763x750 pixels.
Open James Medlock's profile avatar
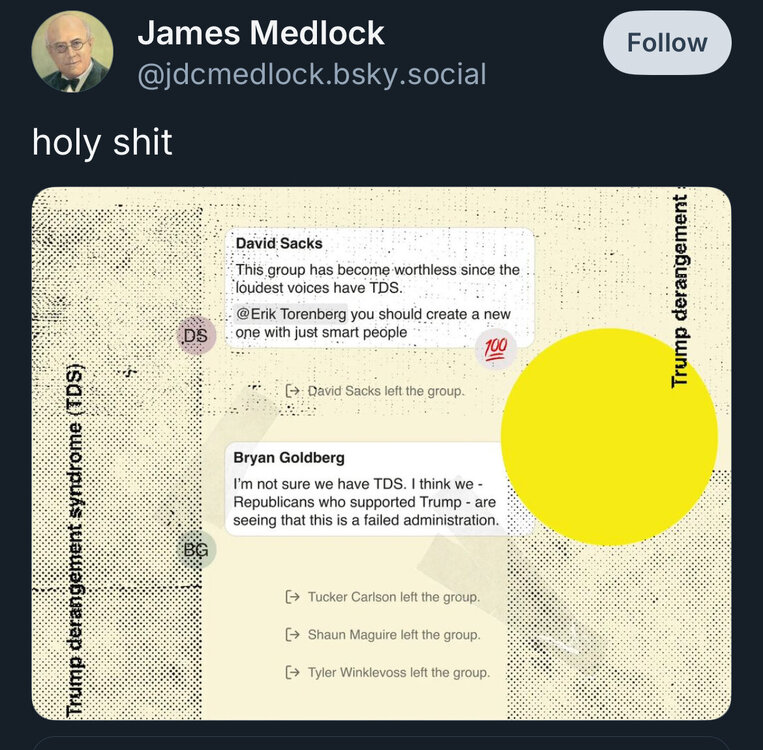click(71, 53)
